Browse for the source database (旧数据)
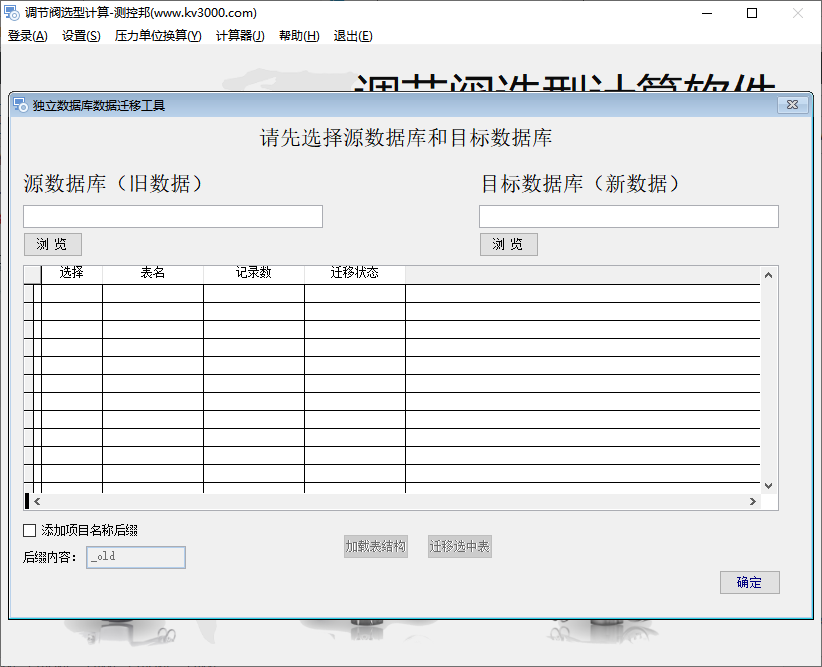Screen dimensions: 822x667 point(53,244)
